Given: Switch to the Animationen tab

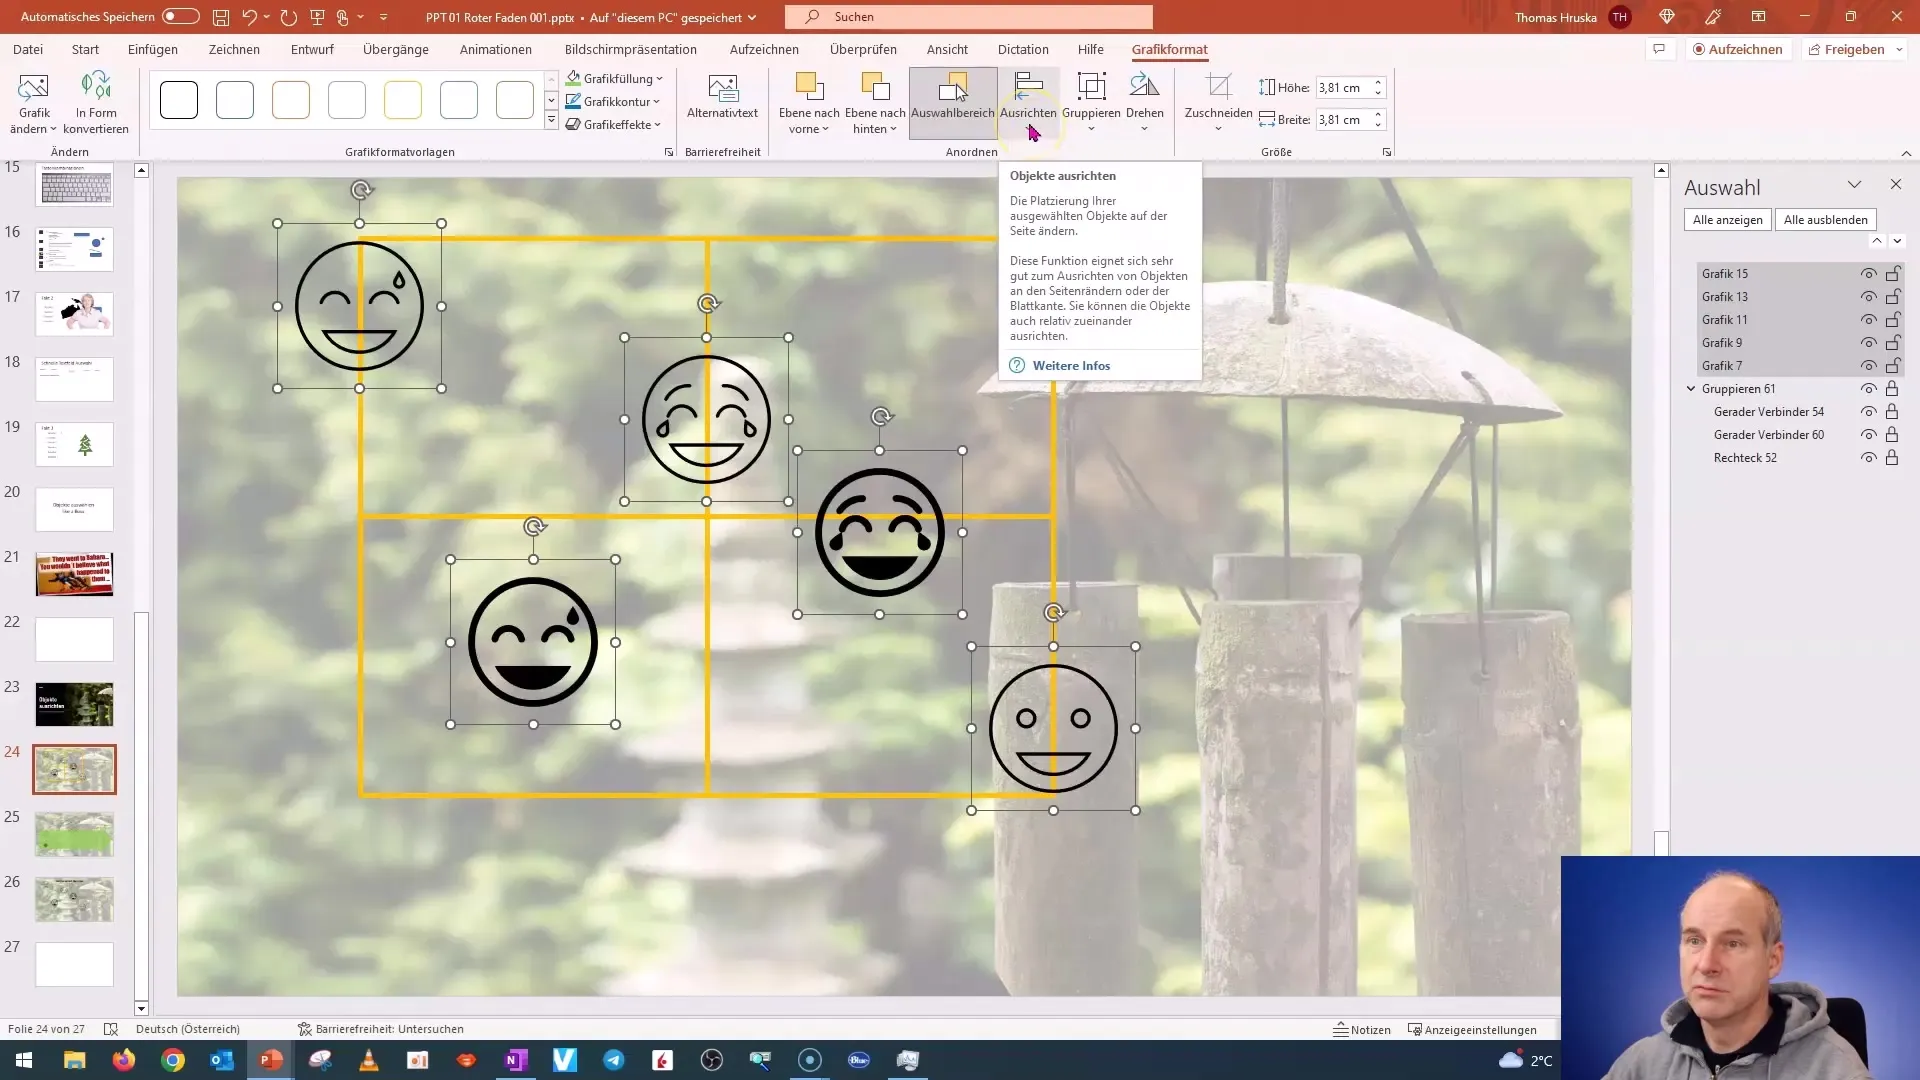Looking at the screenshot, I should coord(496,49).
